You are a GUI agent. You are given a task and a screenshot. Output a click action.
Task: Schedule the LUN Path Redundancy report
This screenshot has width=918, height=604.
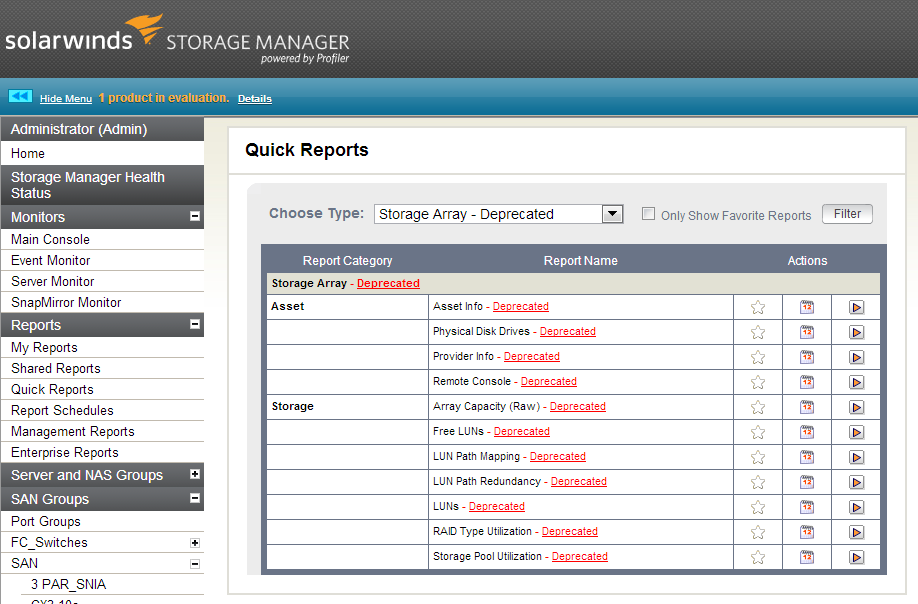[807, 482]
